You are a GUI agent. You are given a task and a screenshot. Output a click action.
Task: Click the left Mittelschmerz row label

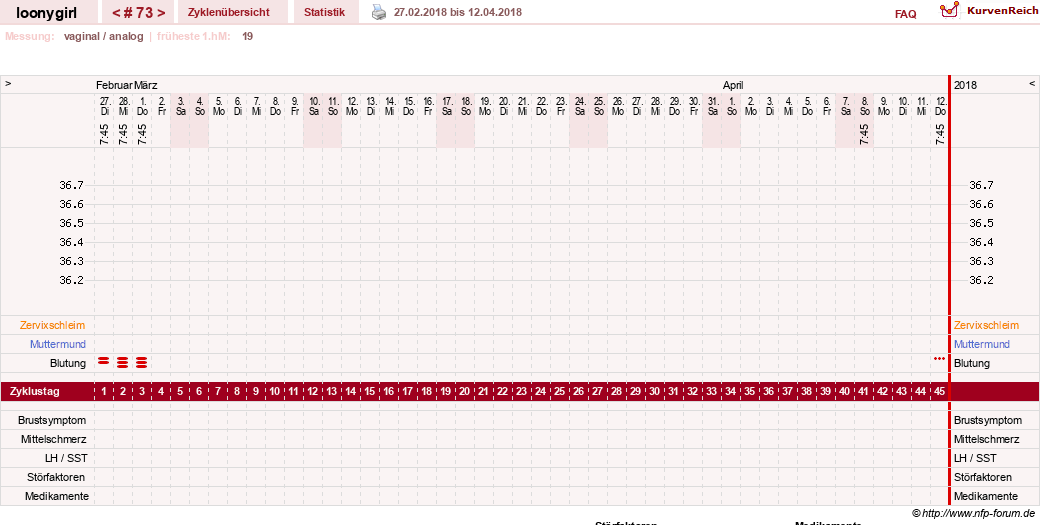pyautogui.click(x=54, y=439)
